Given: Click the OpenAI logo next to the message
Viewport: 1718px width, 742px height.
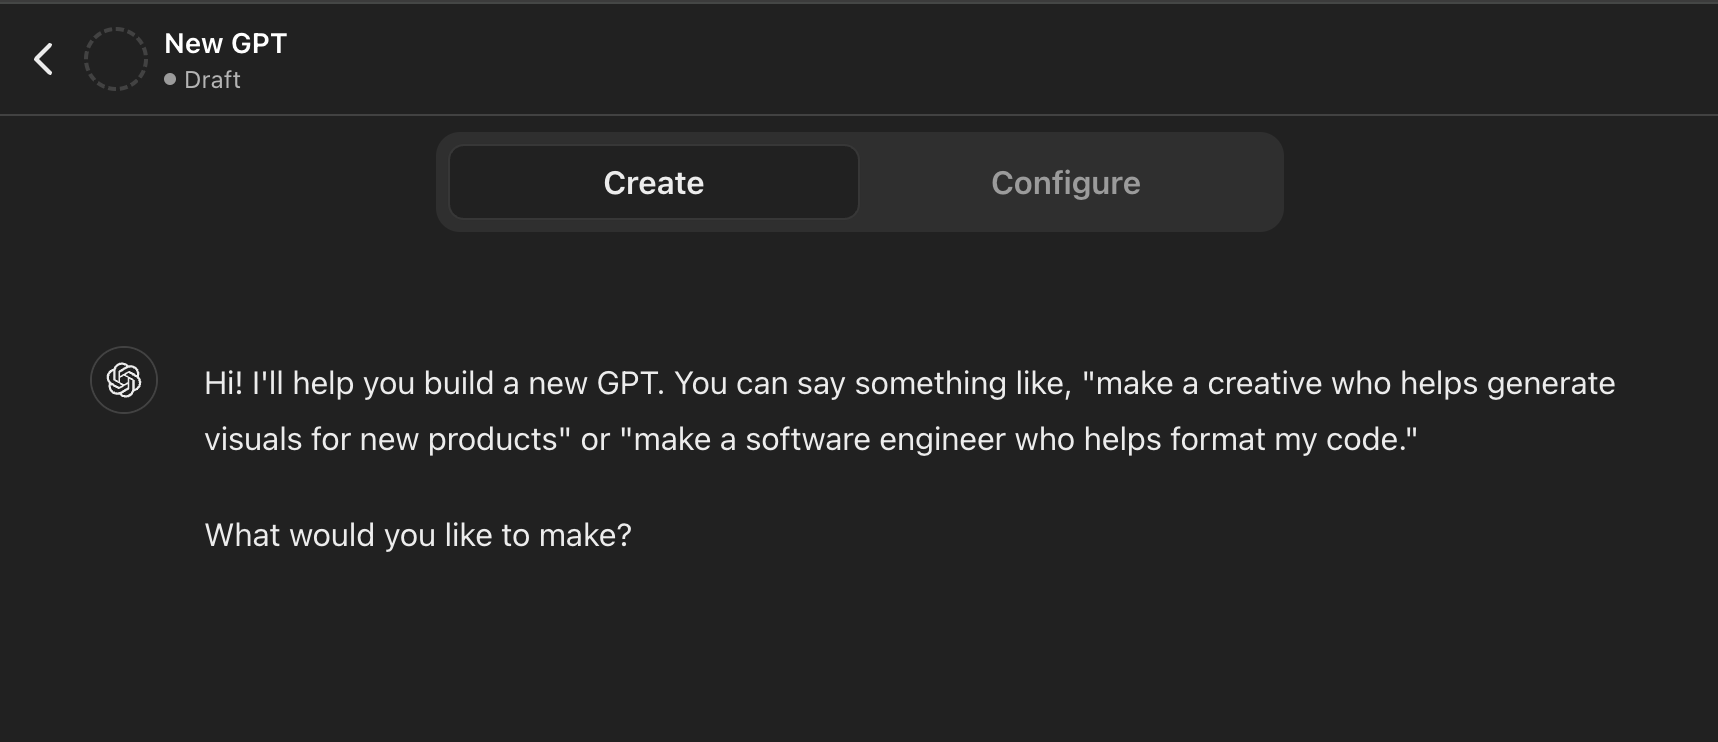Looking at the screenshot, I should click(123, 381).
